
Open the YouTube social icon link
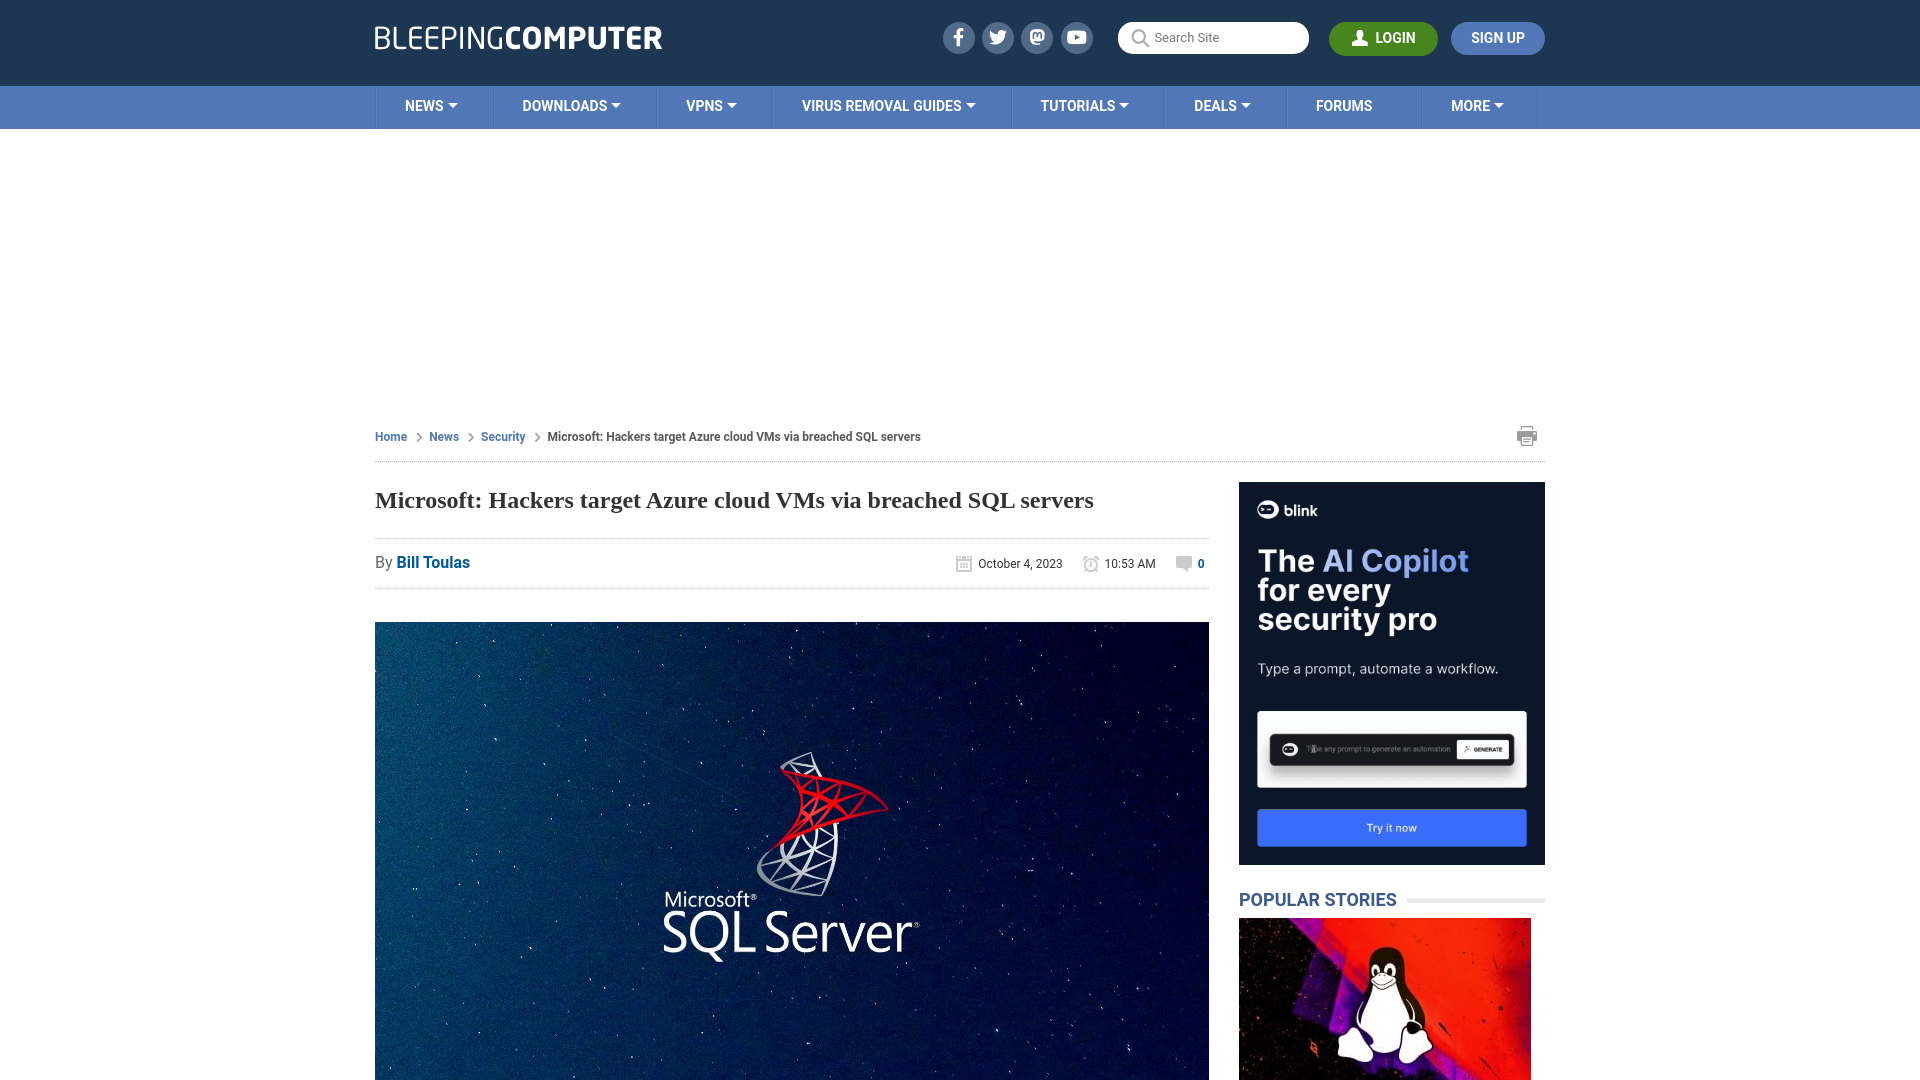click(x=1077, y=37)
